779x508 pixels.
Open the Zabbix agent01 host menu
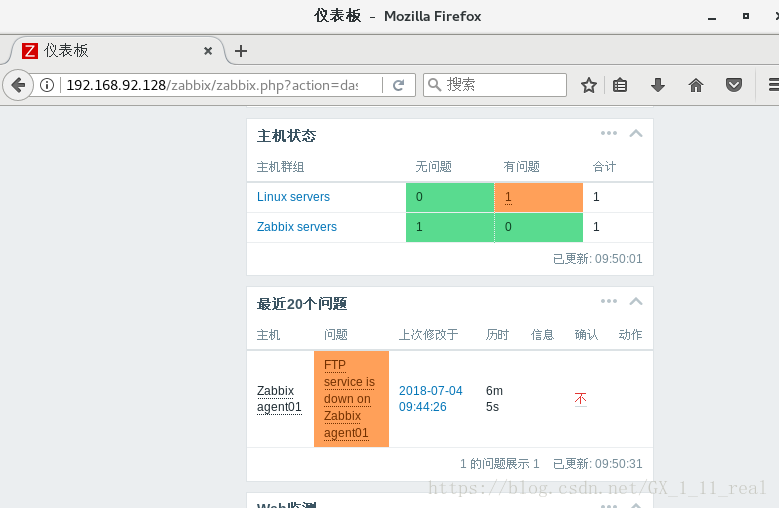tap(279, 399)
